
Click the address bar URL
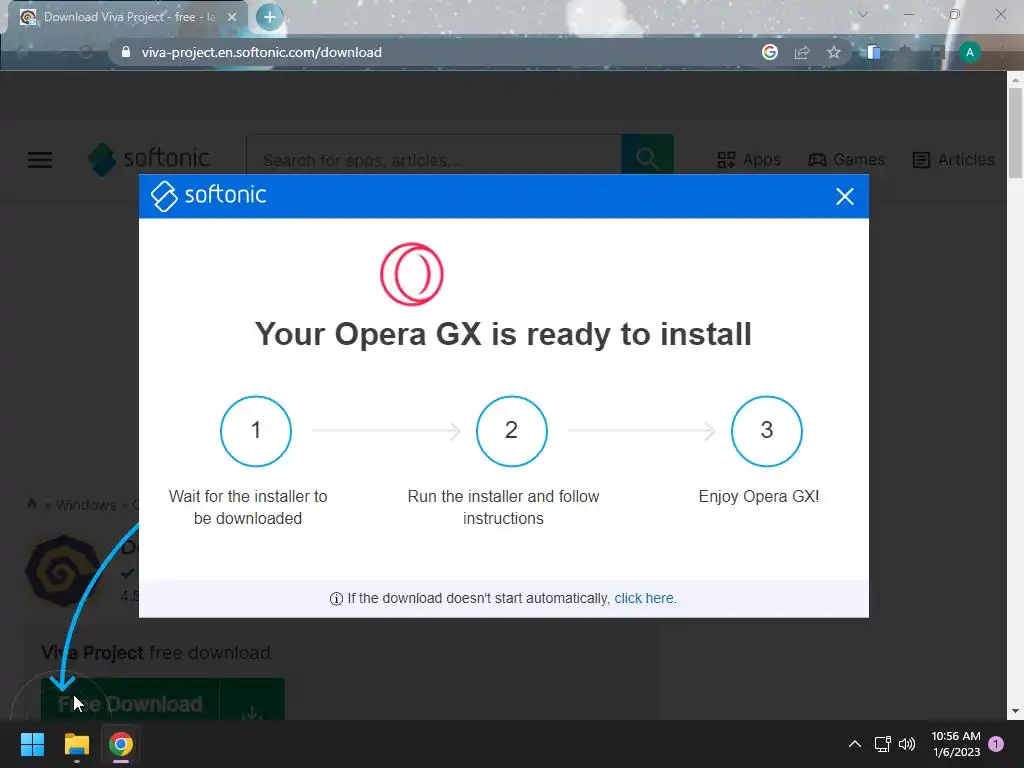(261, 52)
